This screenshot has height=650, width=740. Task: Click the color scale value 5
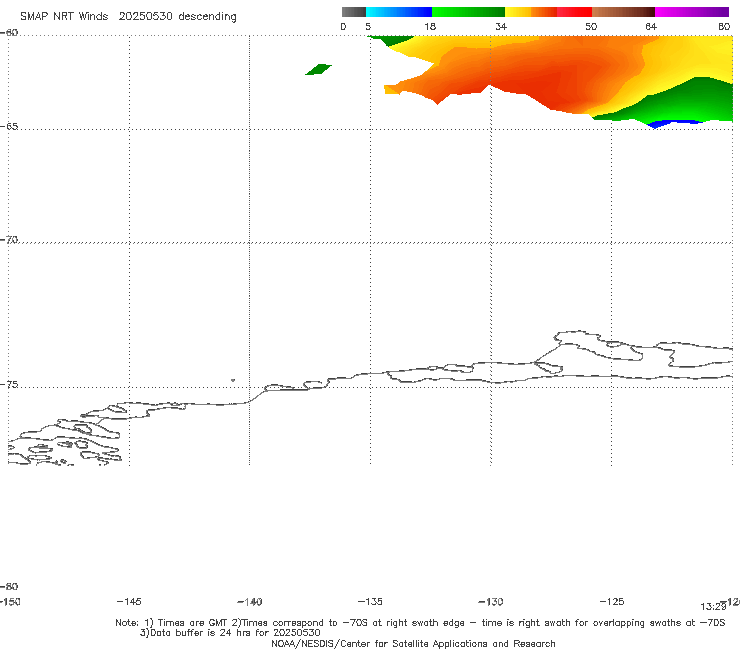pos(368,27)
